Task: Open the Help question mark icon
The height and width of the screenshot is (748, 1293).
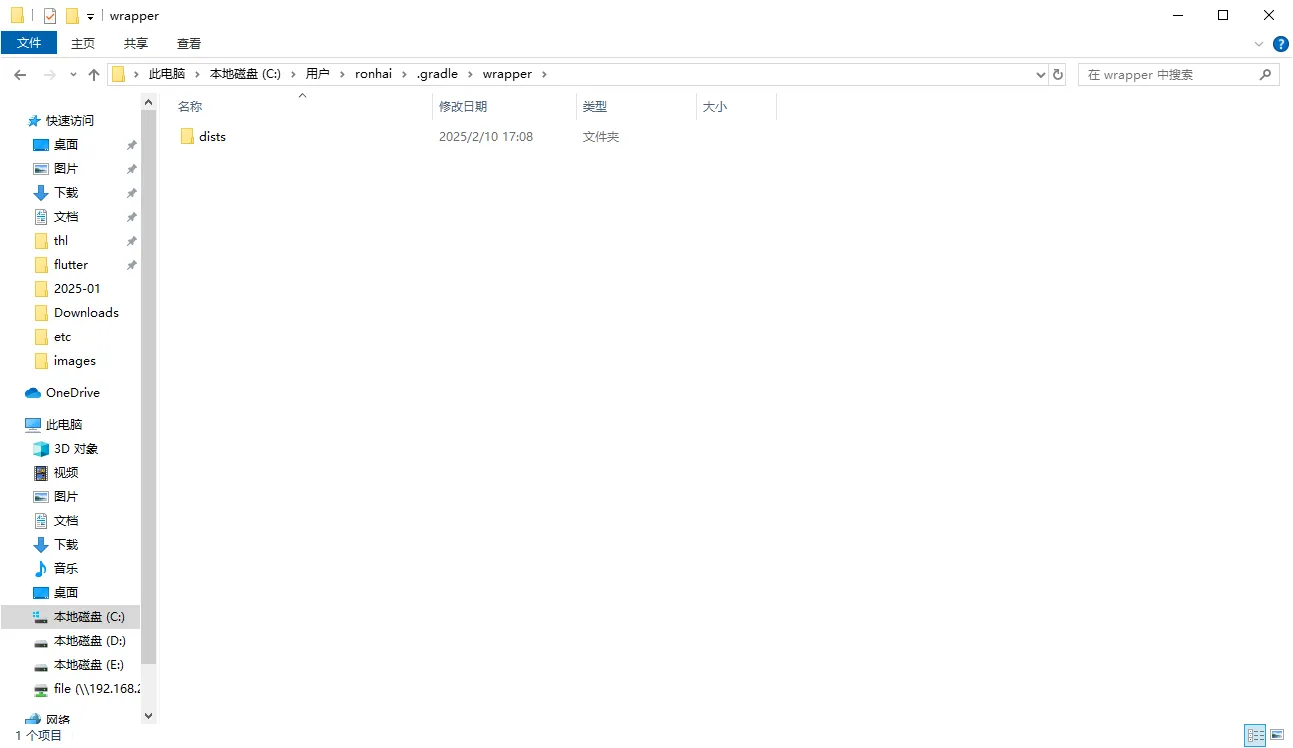Action: 1280,44
